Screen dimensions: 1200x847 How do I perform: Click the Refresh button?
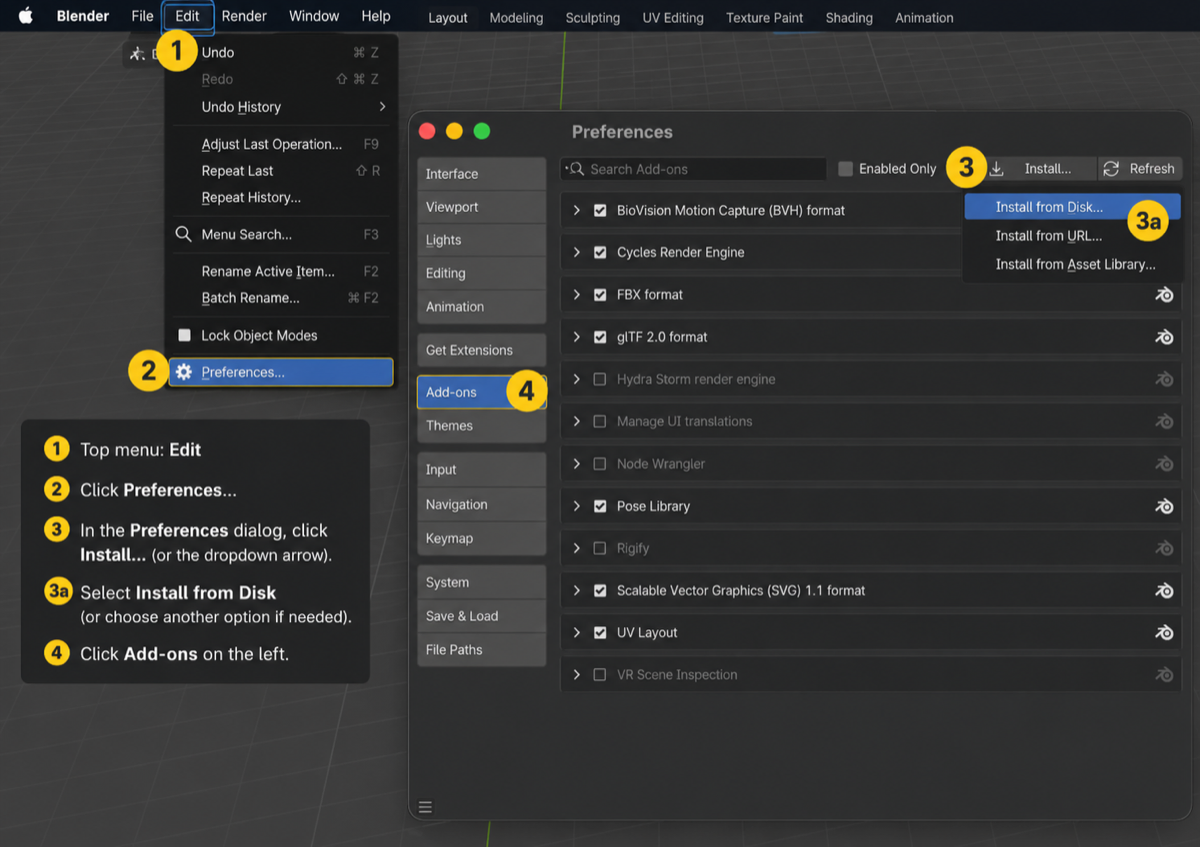point(1140,169)
